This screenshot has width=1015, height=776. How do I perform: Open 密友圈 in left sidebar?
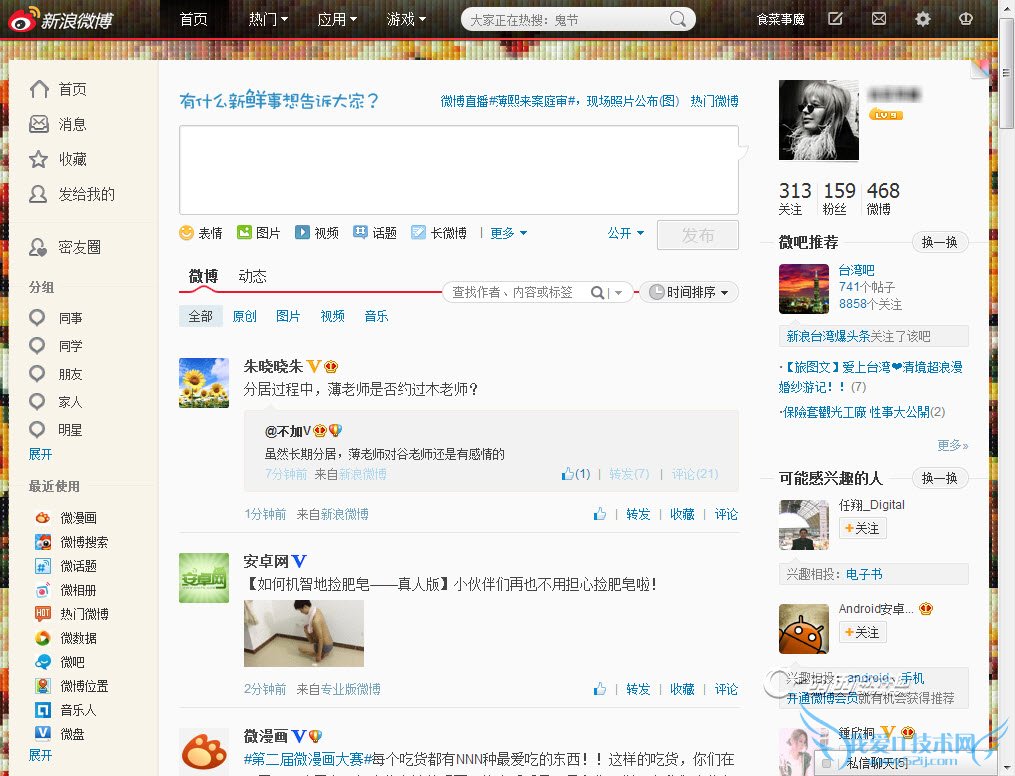coord(65,247)
